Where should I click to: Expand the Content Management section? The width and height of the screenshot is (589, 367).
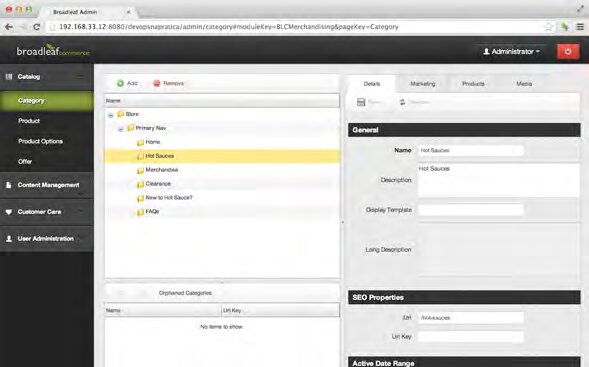[47, 185]
